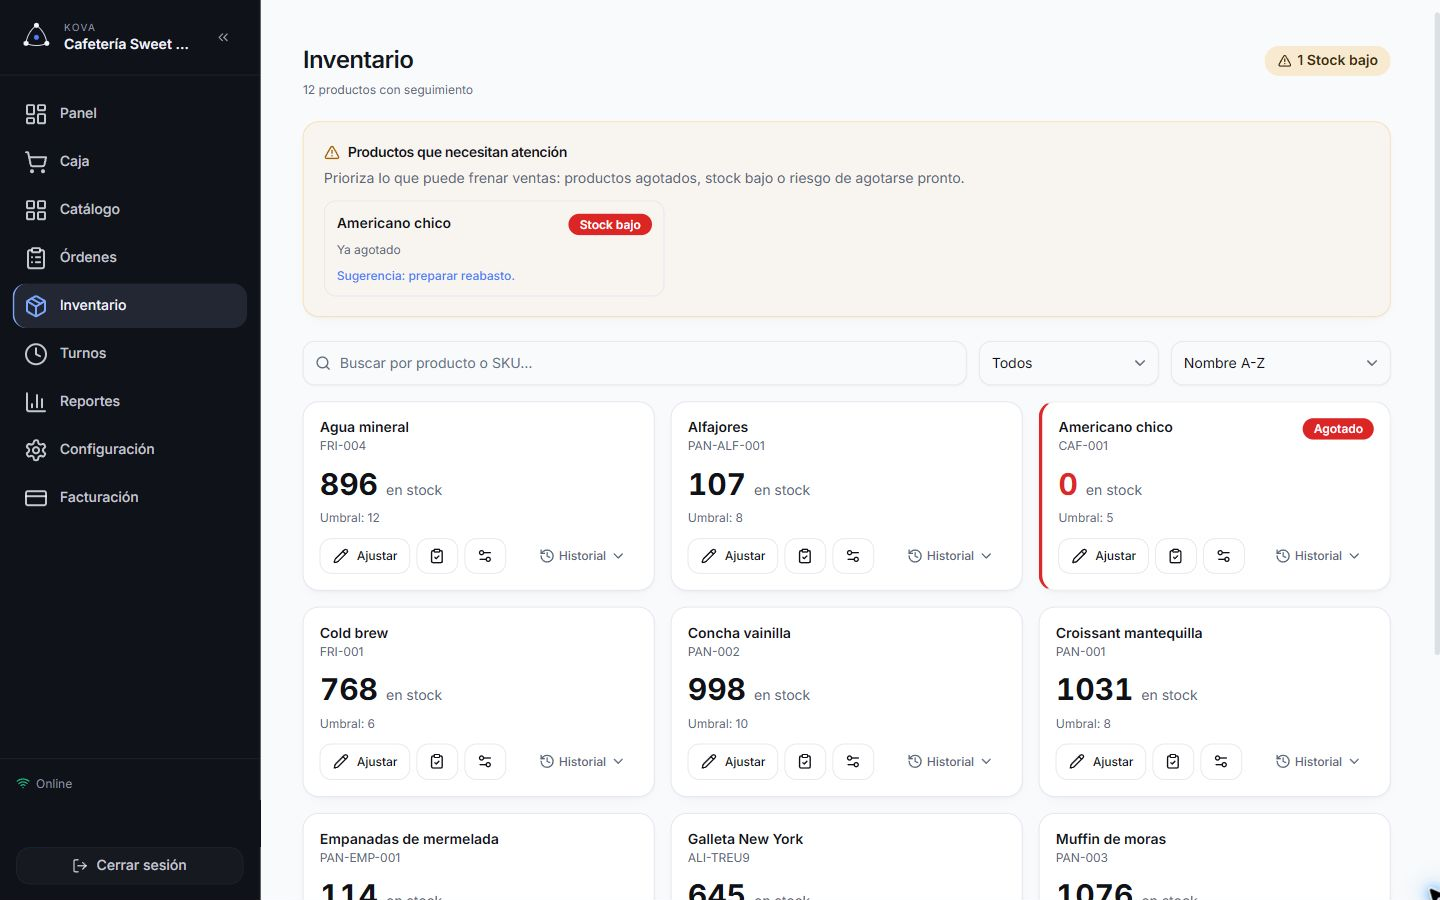This screenshot has width=1440, height=900.
Task: Click the sliders icon for Alfajores
Action: click(853, 556)
